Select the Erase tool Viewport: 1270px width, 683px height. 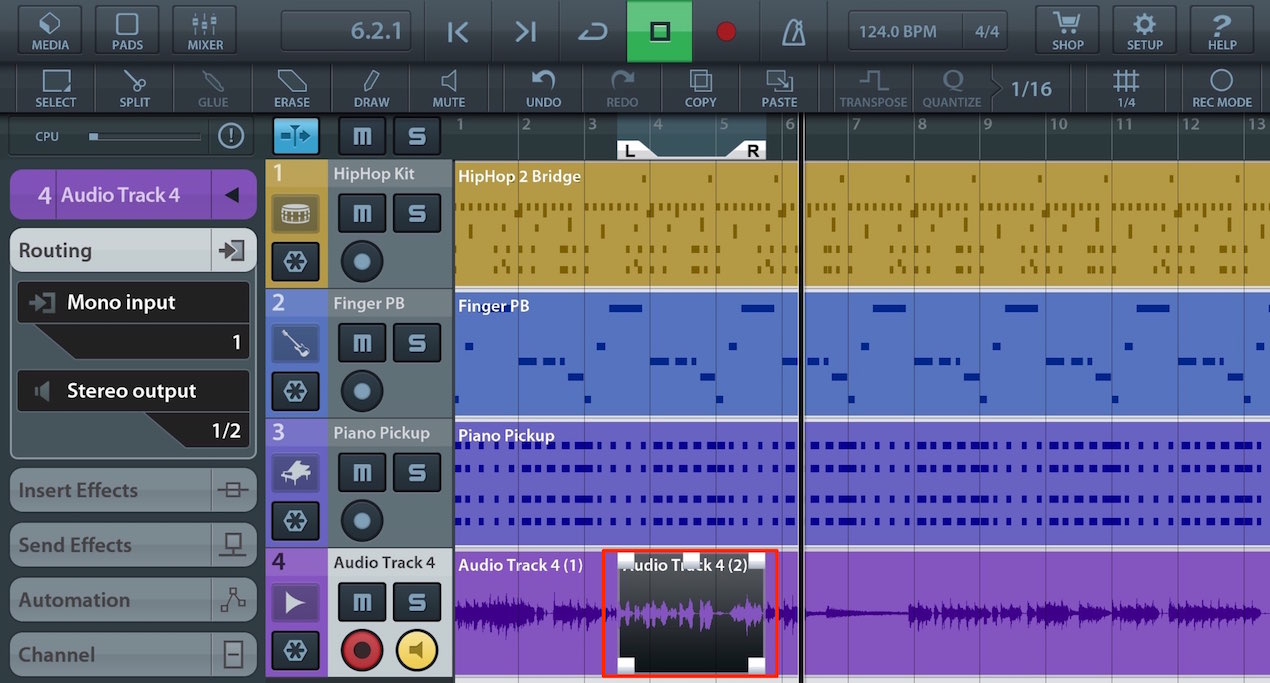coord(291,89)
